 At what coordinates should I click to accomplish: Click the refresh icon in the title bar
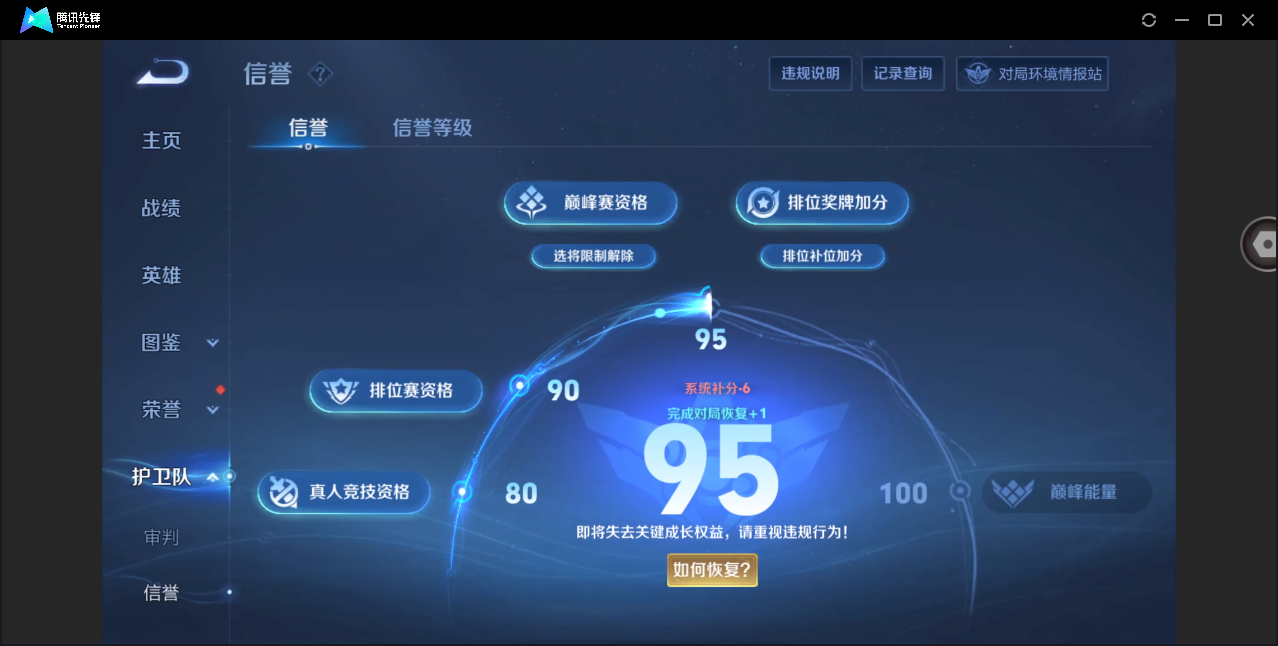[x=1149, y=20]
